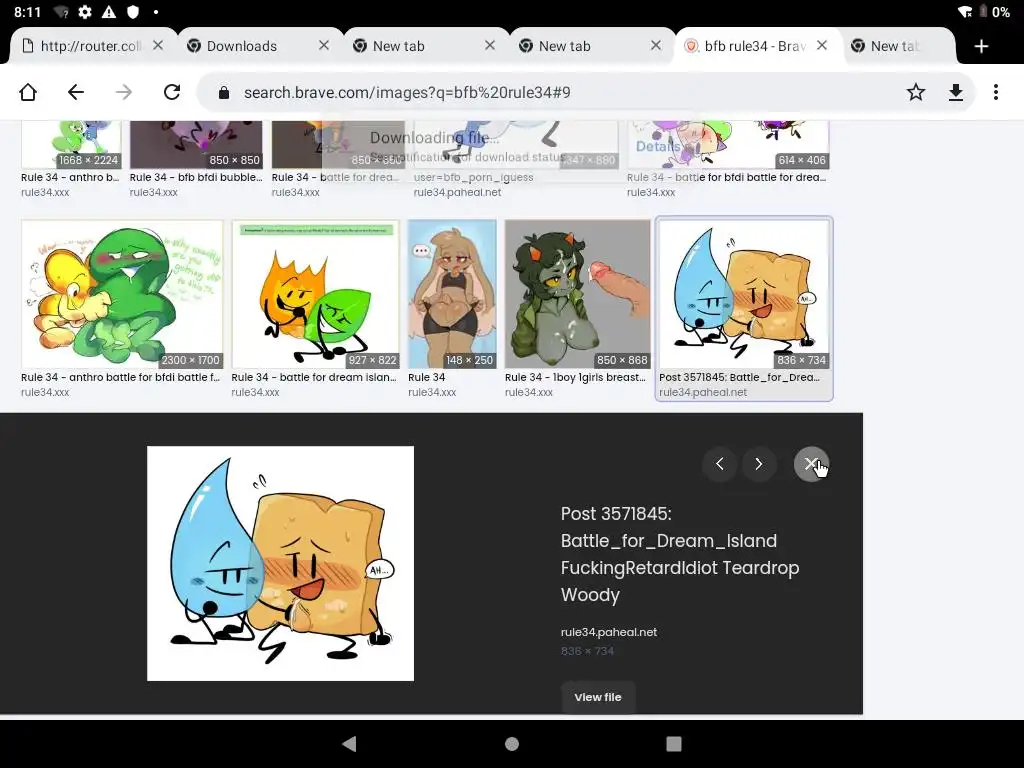Viewport: 1024px width, 768px height.
Task: Android back button in navigation bar
Action: [349, 744]
